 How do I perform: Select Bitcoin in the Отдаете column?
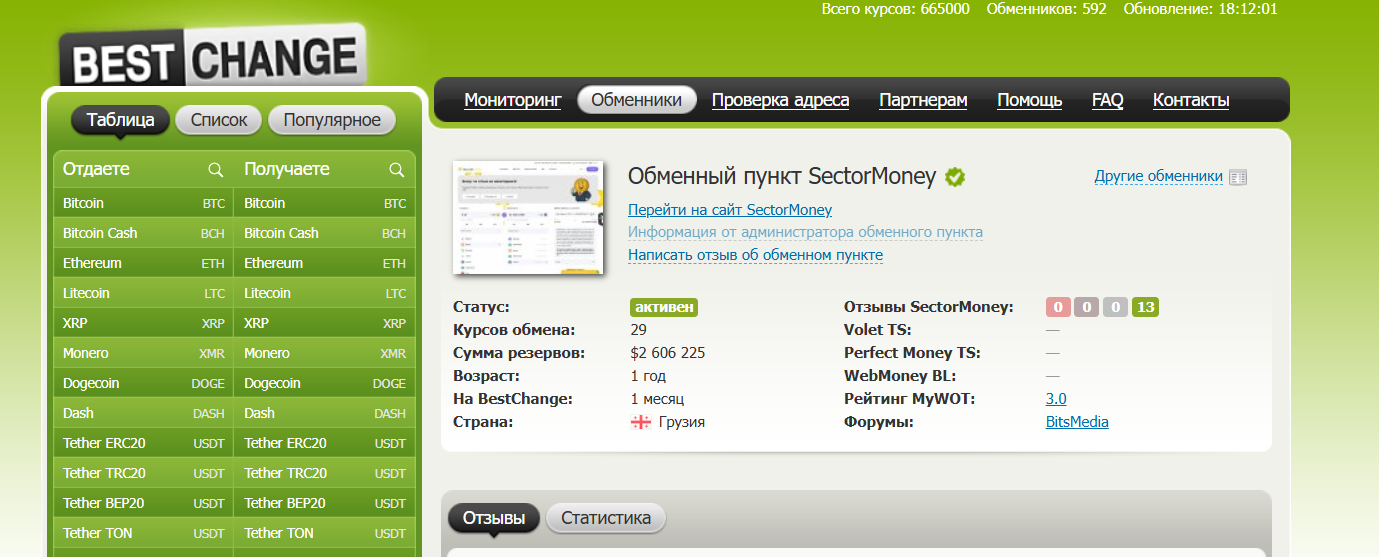pyautogui.click(x=143, y=203)
